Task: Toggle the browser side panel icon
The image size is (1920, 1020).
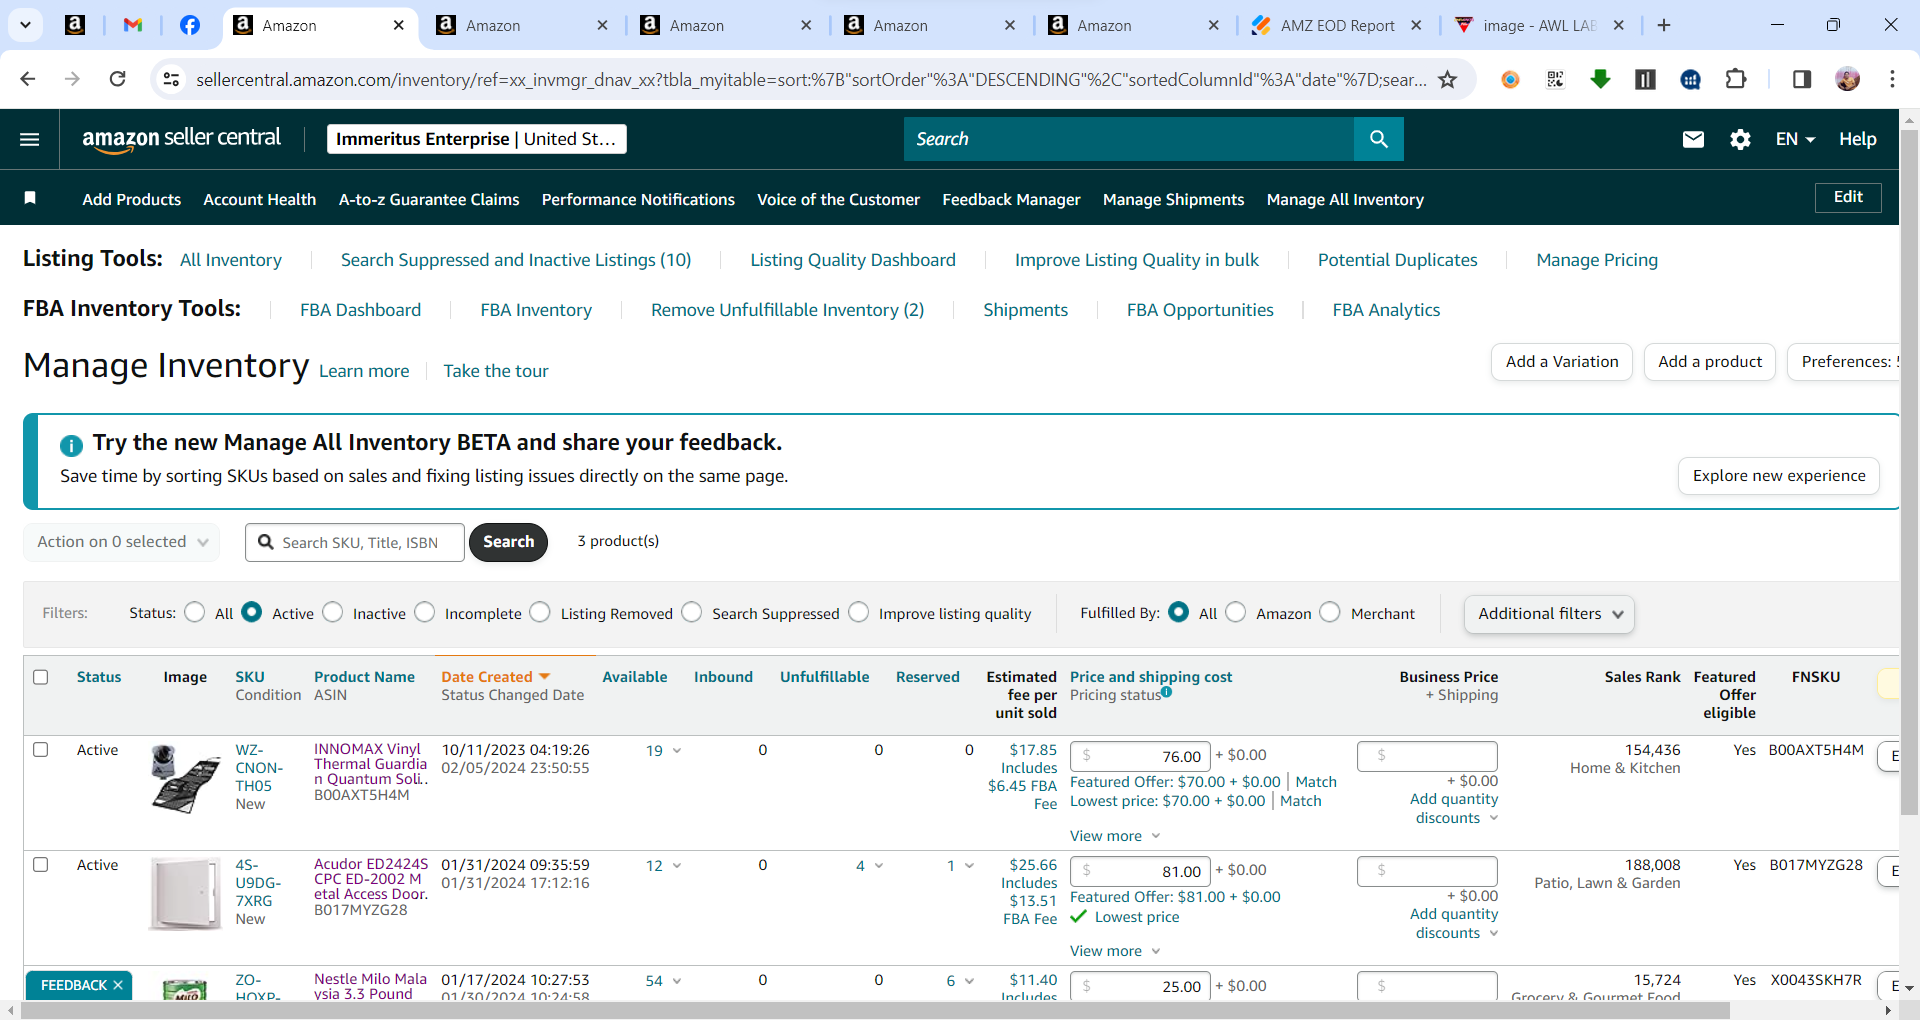Action: pos(1801,79)
